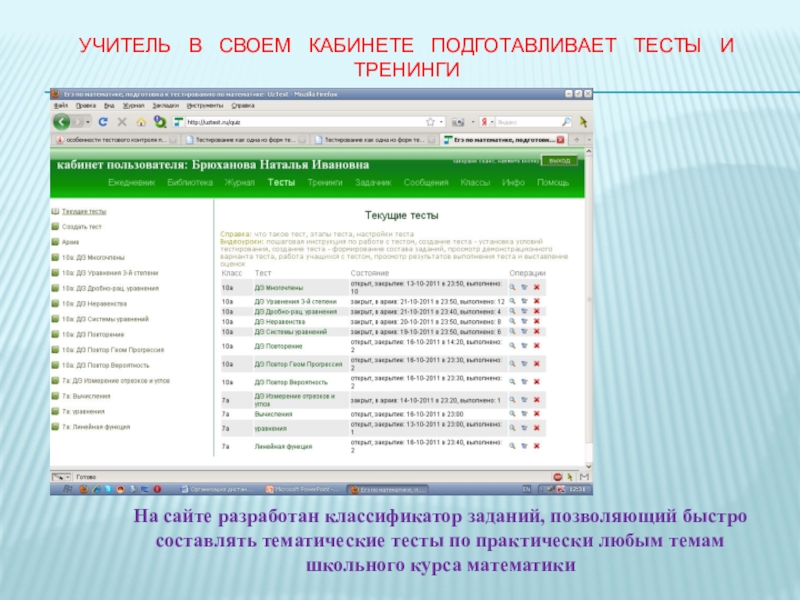800x600 pixels.
Task: Switch to Microsoft PowerPoint in taskbar
Action: [x=303, y=489]
